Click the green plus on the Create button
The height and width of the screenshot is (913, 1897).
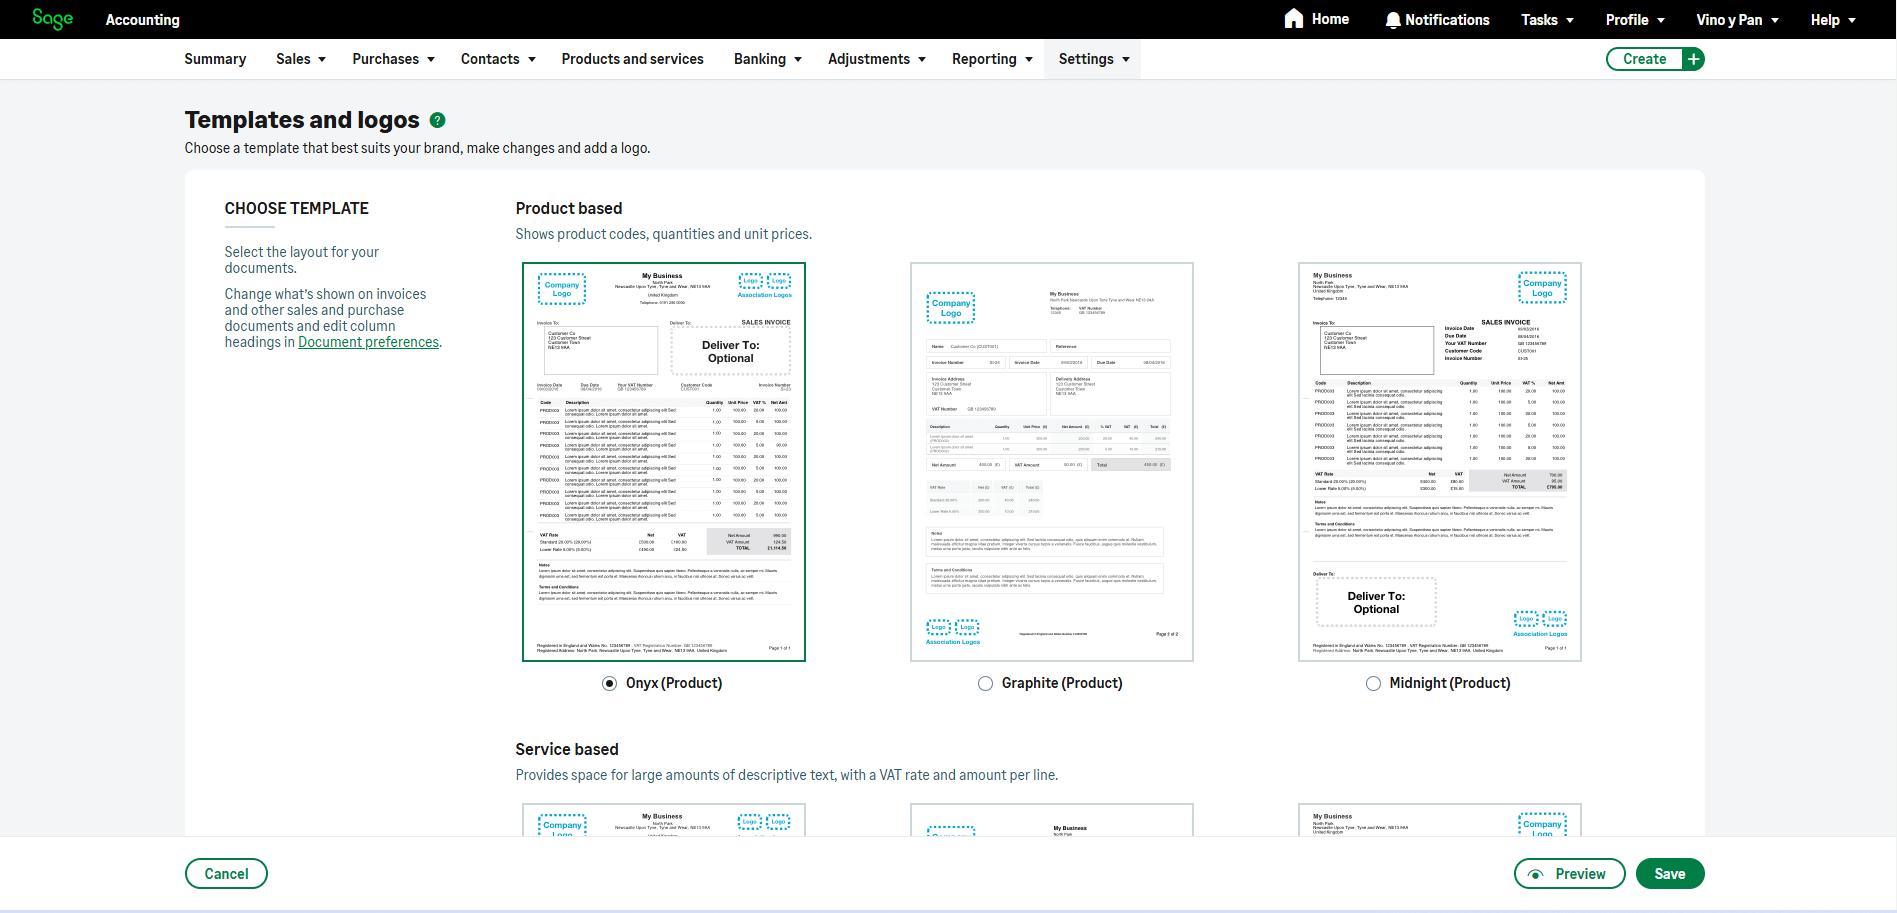(1692, 59)
